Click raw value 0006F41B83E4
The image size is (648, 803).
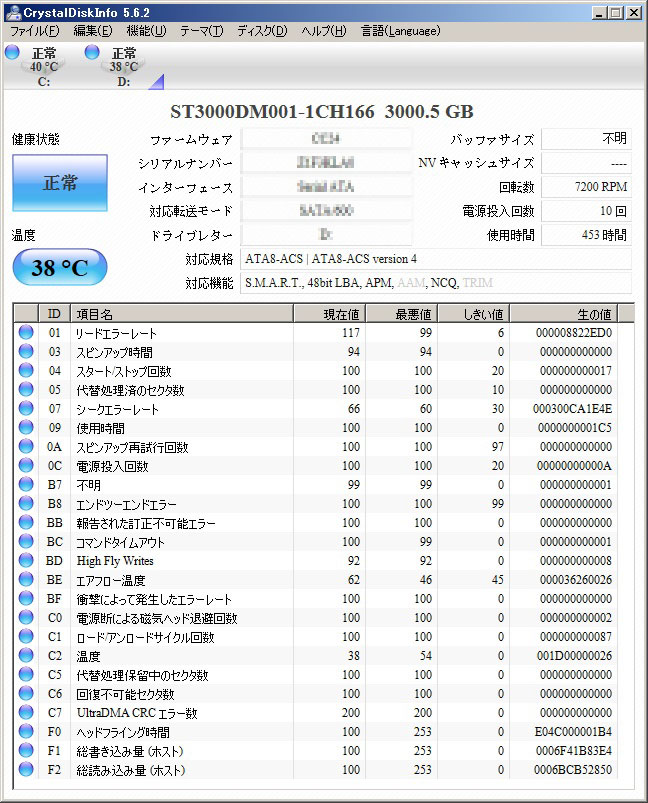click(x=574, y=751)
